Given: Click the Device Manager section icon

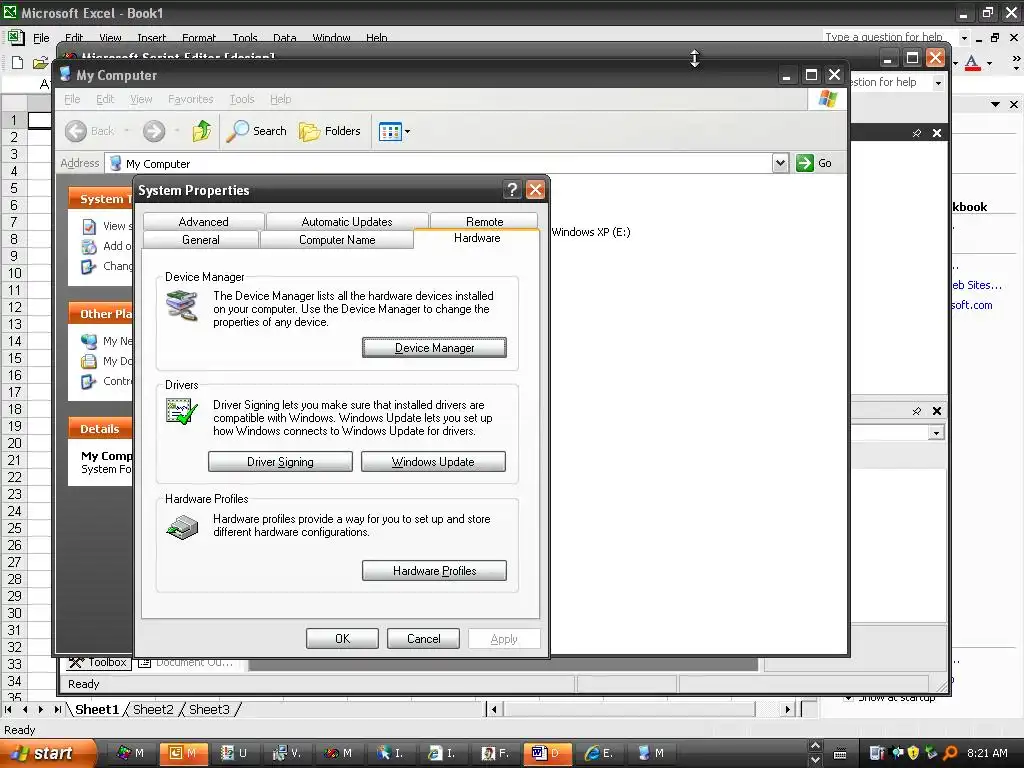Looking at the screenshot, I should 182,306.
